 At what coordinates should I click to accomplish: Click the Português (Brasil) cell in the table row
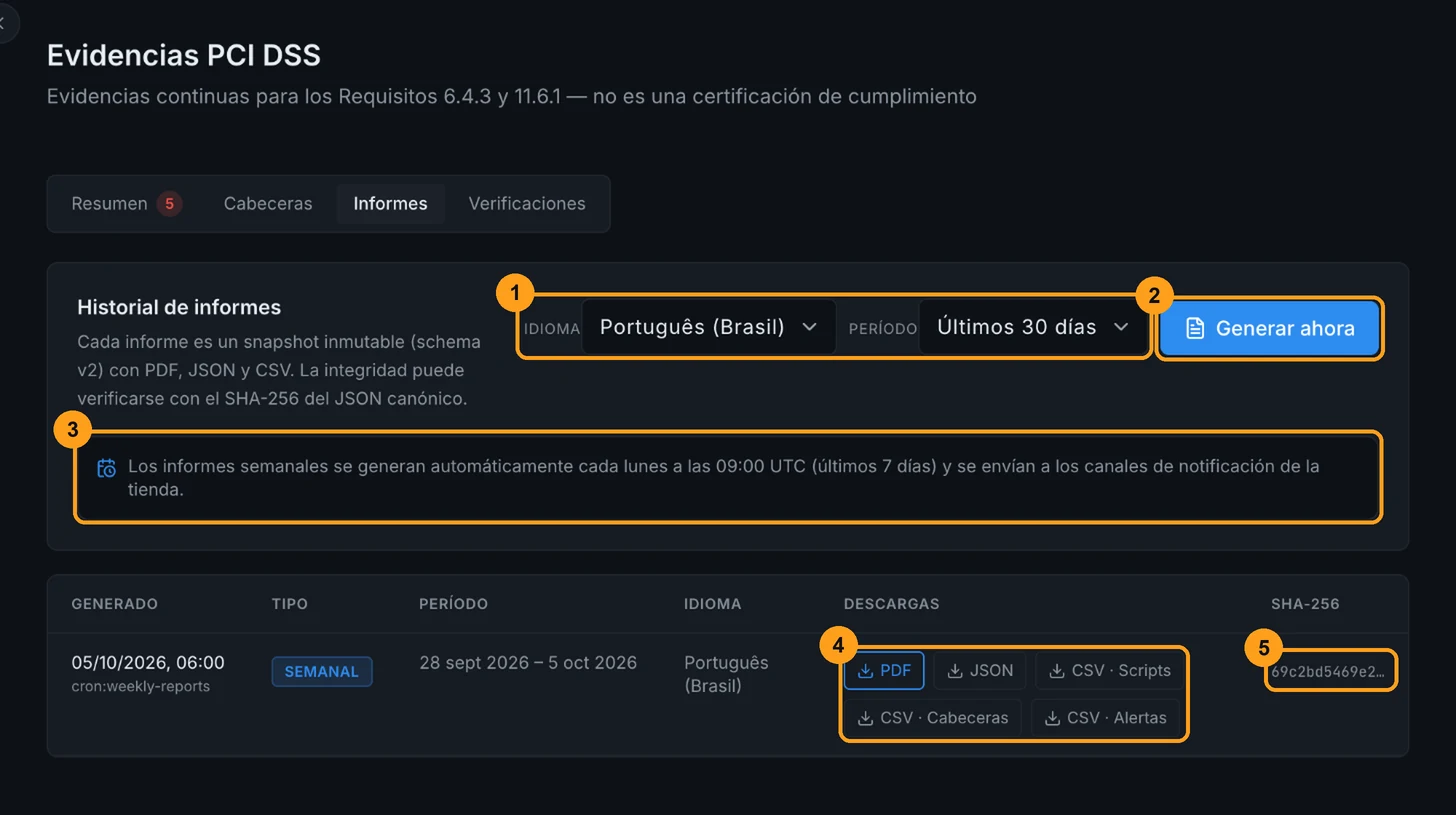tap(726, 674)
